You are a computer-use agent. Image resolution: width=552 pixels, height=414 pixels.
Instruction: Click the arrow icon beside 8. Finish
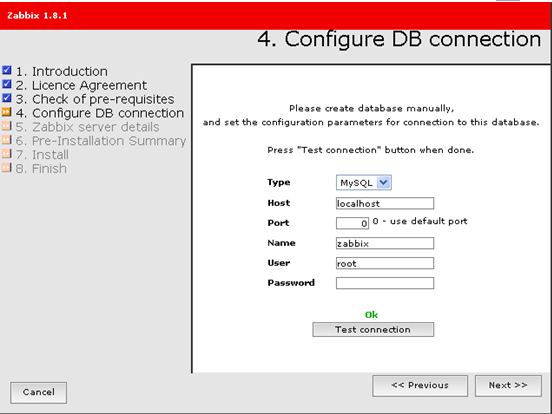(x=7, y=168)
